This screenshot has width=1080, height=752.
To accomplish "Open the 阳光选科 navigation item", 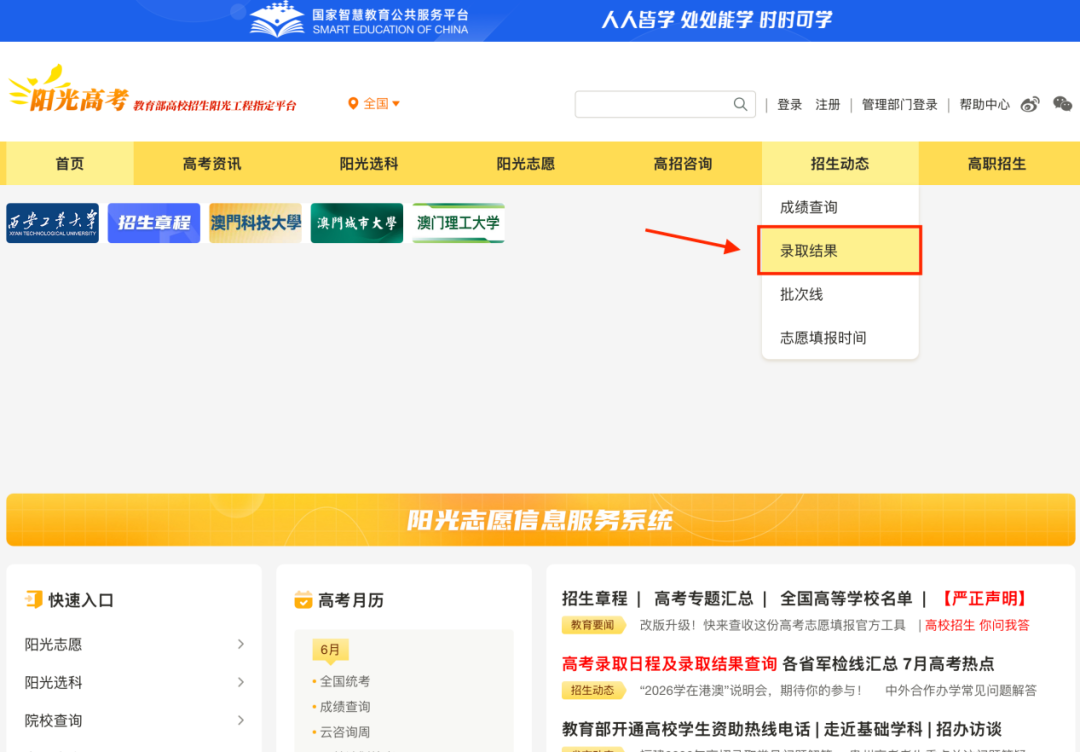I will pos(369,163).
